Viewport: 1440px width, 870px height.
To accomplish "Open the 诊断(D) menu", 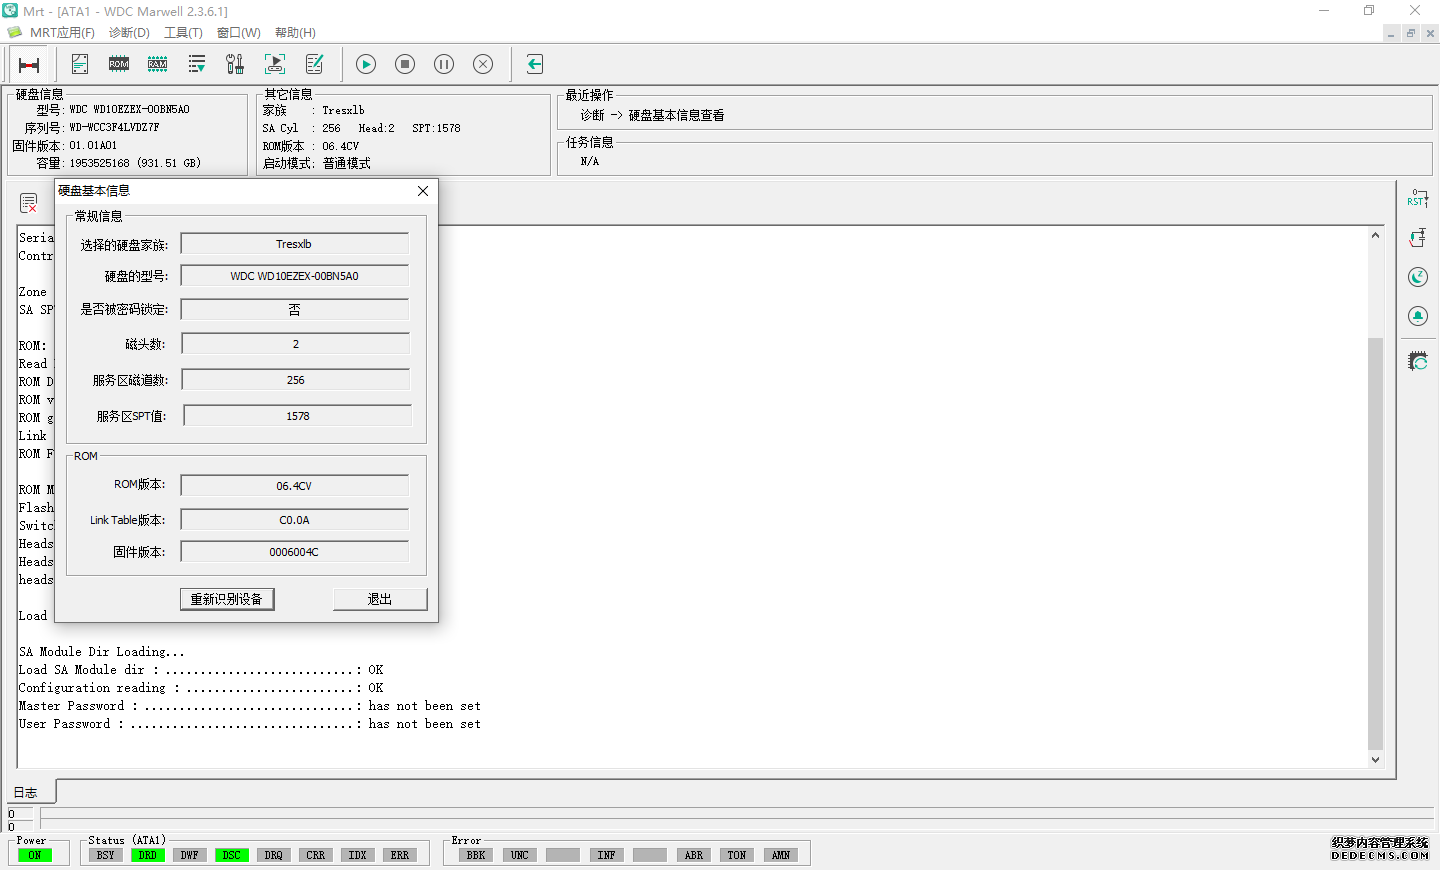I will [x=129, y=33].
